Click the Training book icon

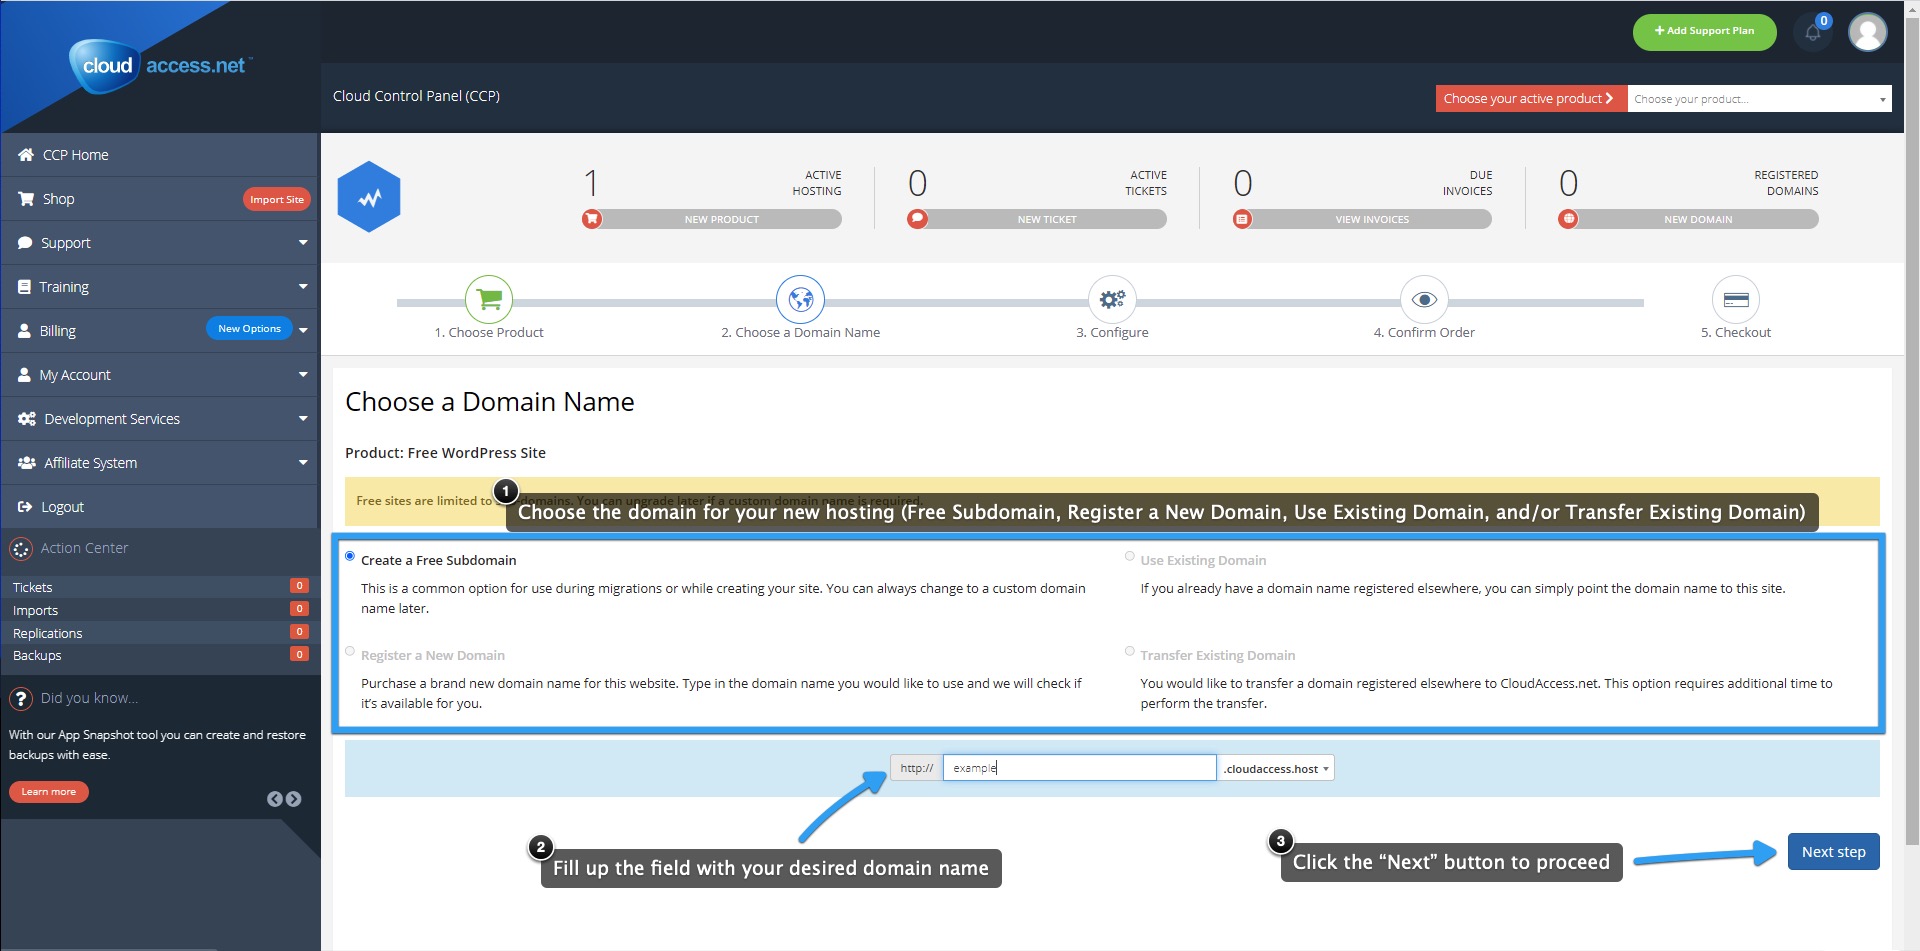coord(24,287)
